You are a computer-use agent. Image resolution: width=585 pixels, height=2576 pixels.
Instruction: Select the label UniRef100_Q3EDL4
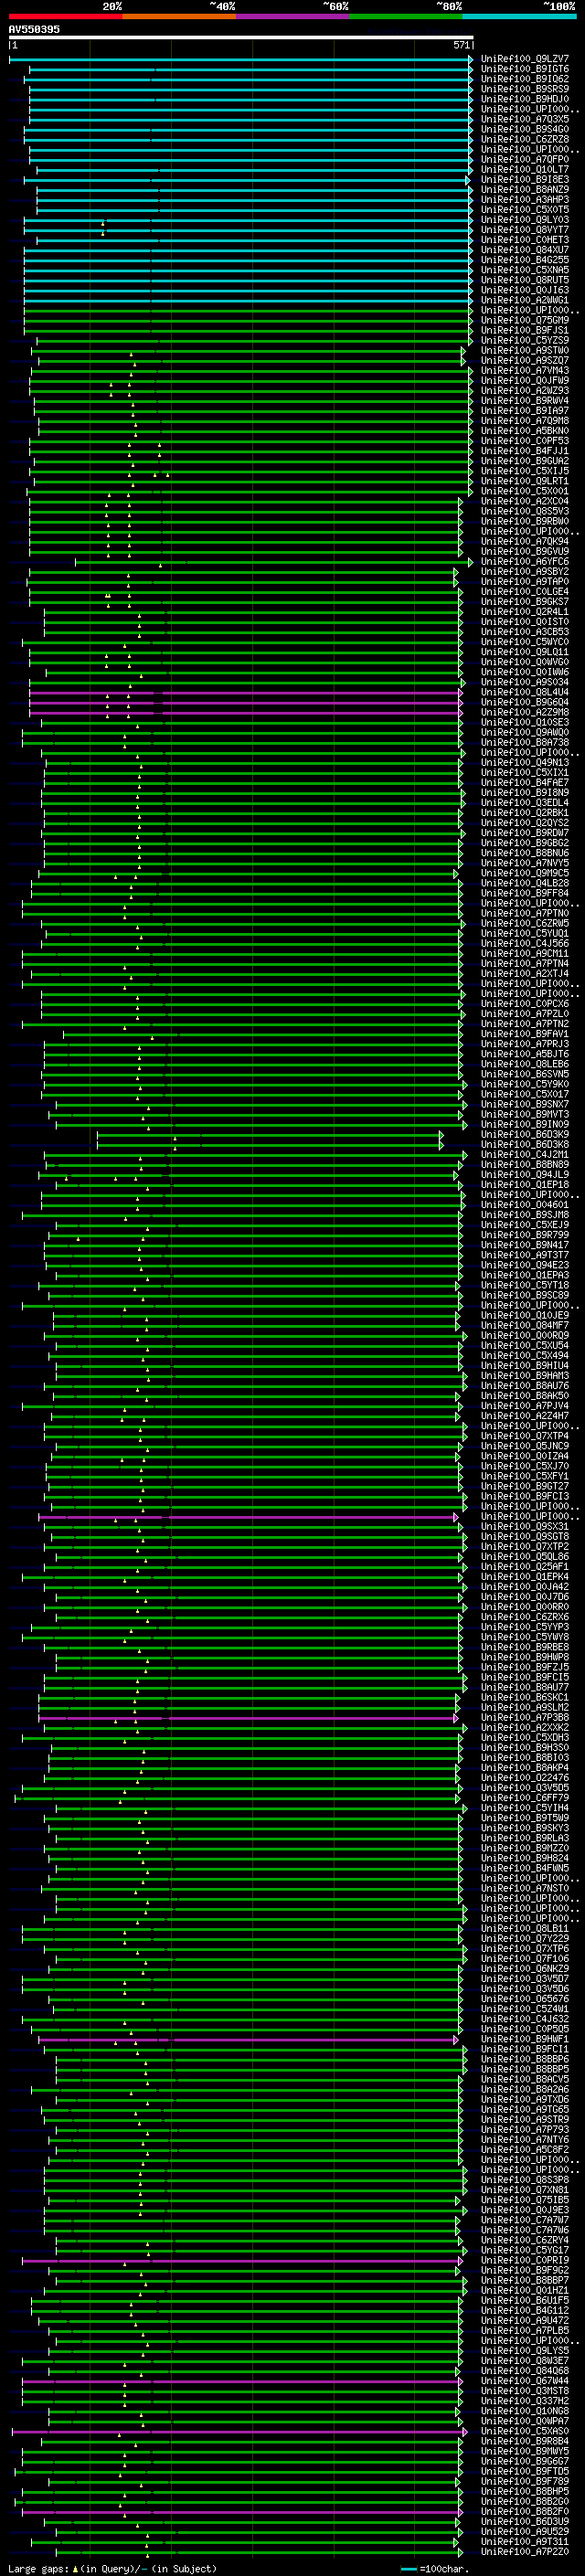[524, 803]
